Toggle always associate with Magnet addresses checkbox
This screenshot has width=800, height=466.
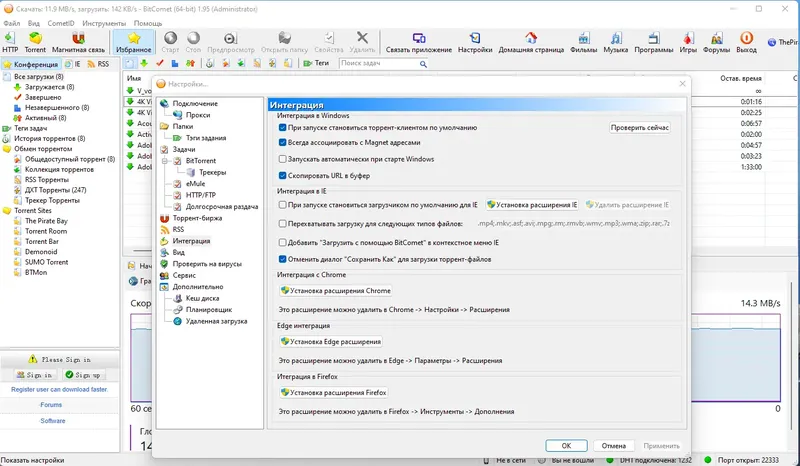[282, 142]
